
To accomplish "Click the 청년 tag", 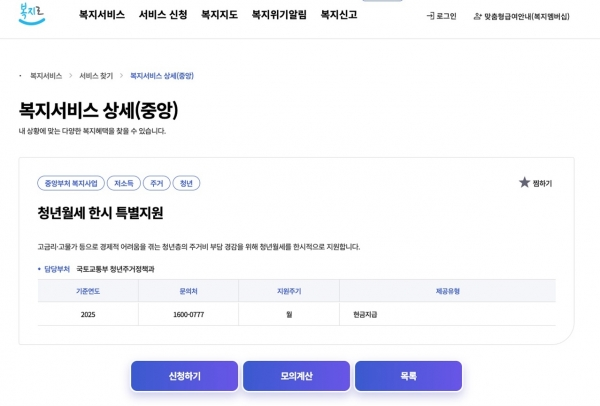I will [x=186, y=183].
